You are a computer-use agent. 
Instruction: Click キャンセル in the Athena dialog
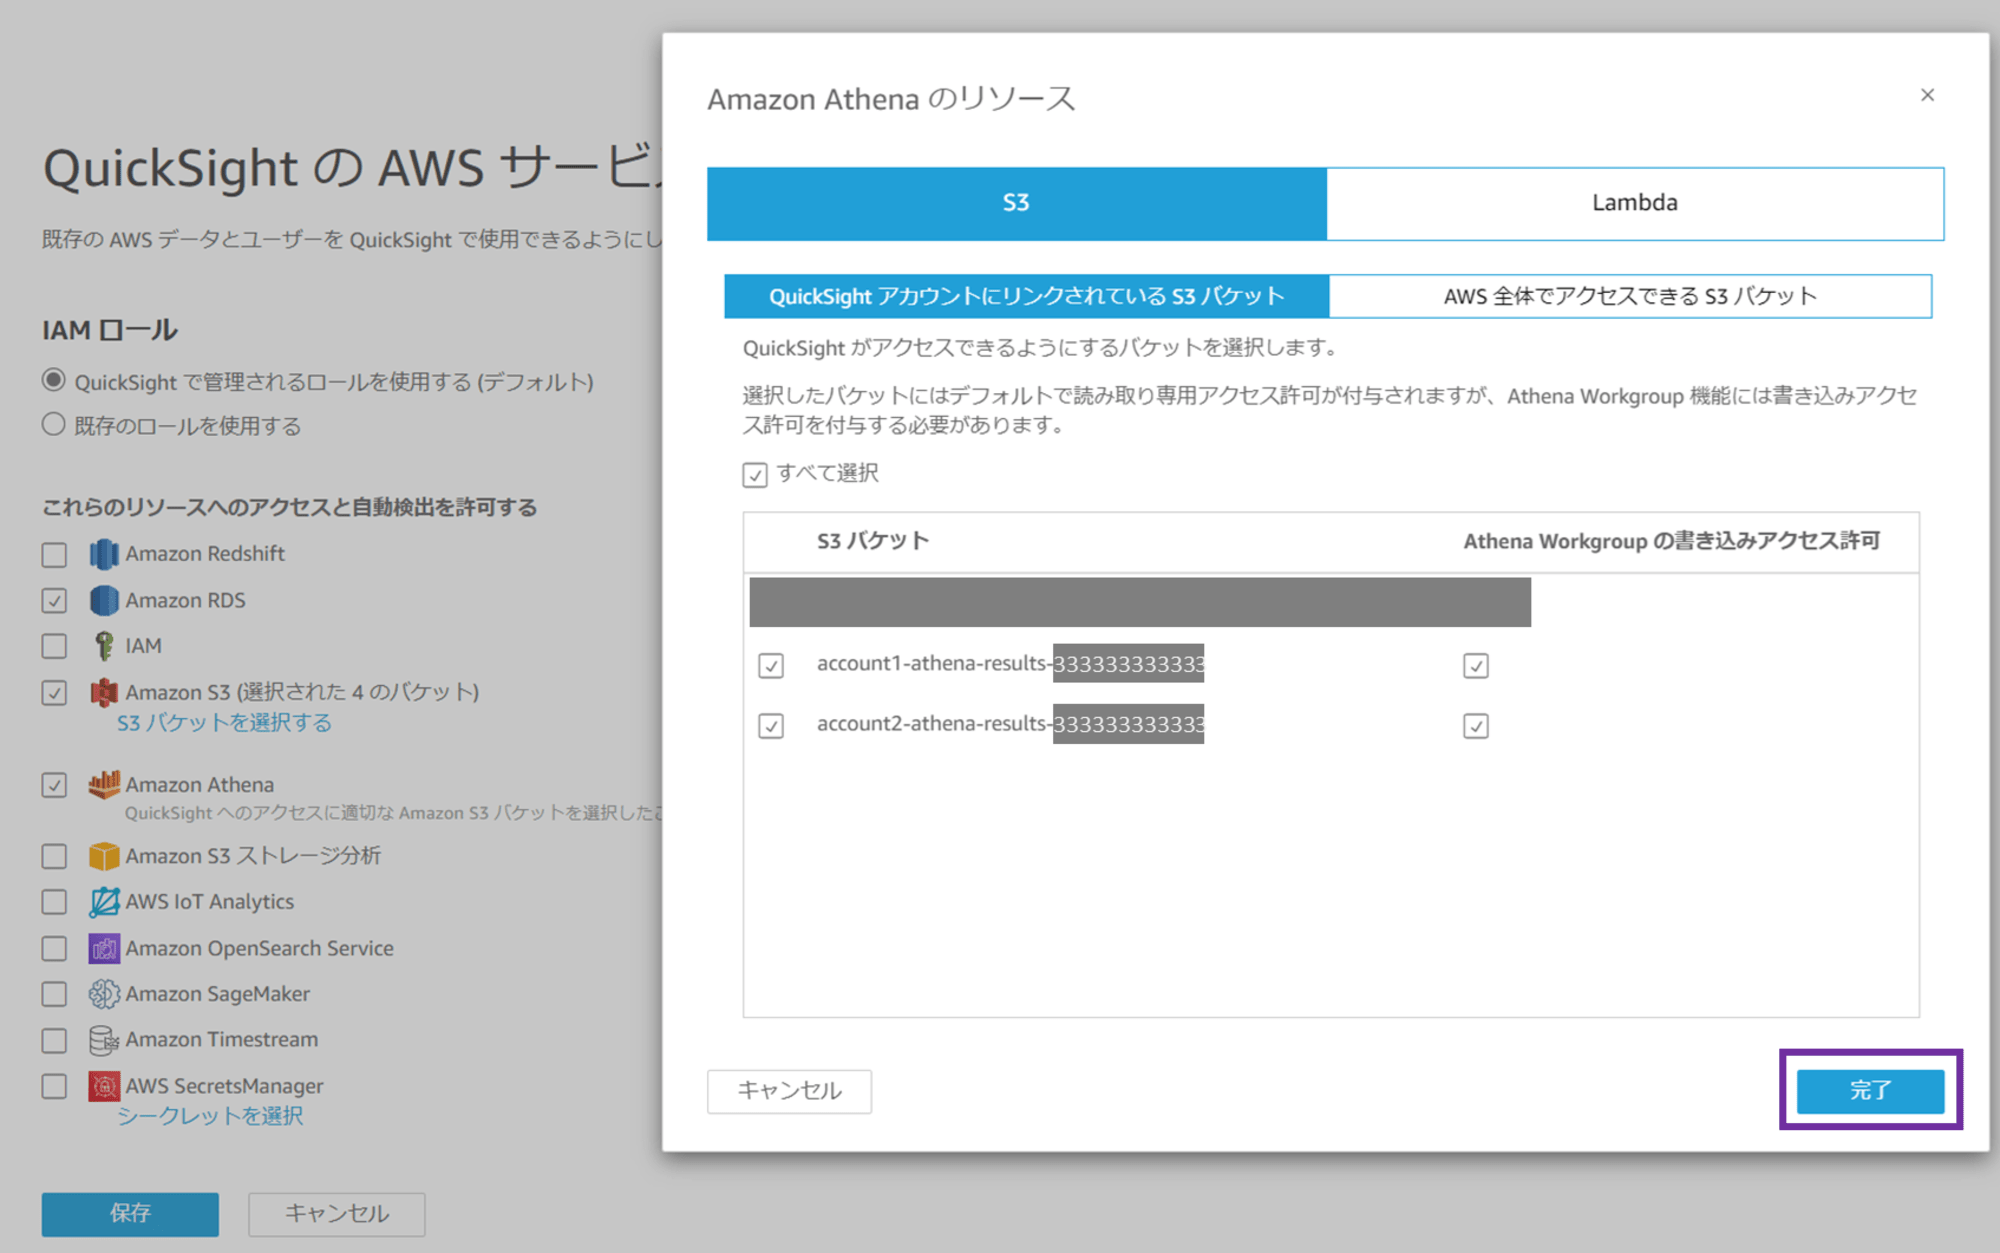tap(789, 1091)
